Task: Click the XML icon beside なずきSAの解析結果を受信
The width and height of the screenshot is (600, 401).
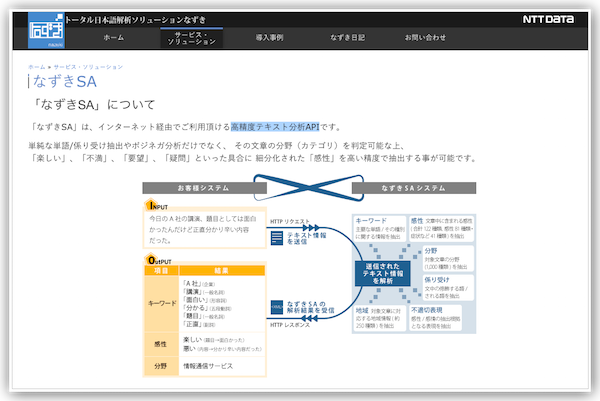Action: pyautogui.click(x=277, y=307)
